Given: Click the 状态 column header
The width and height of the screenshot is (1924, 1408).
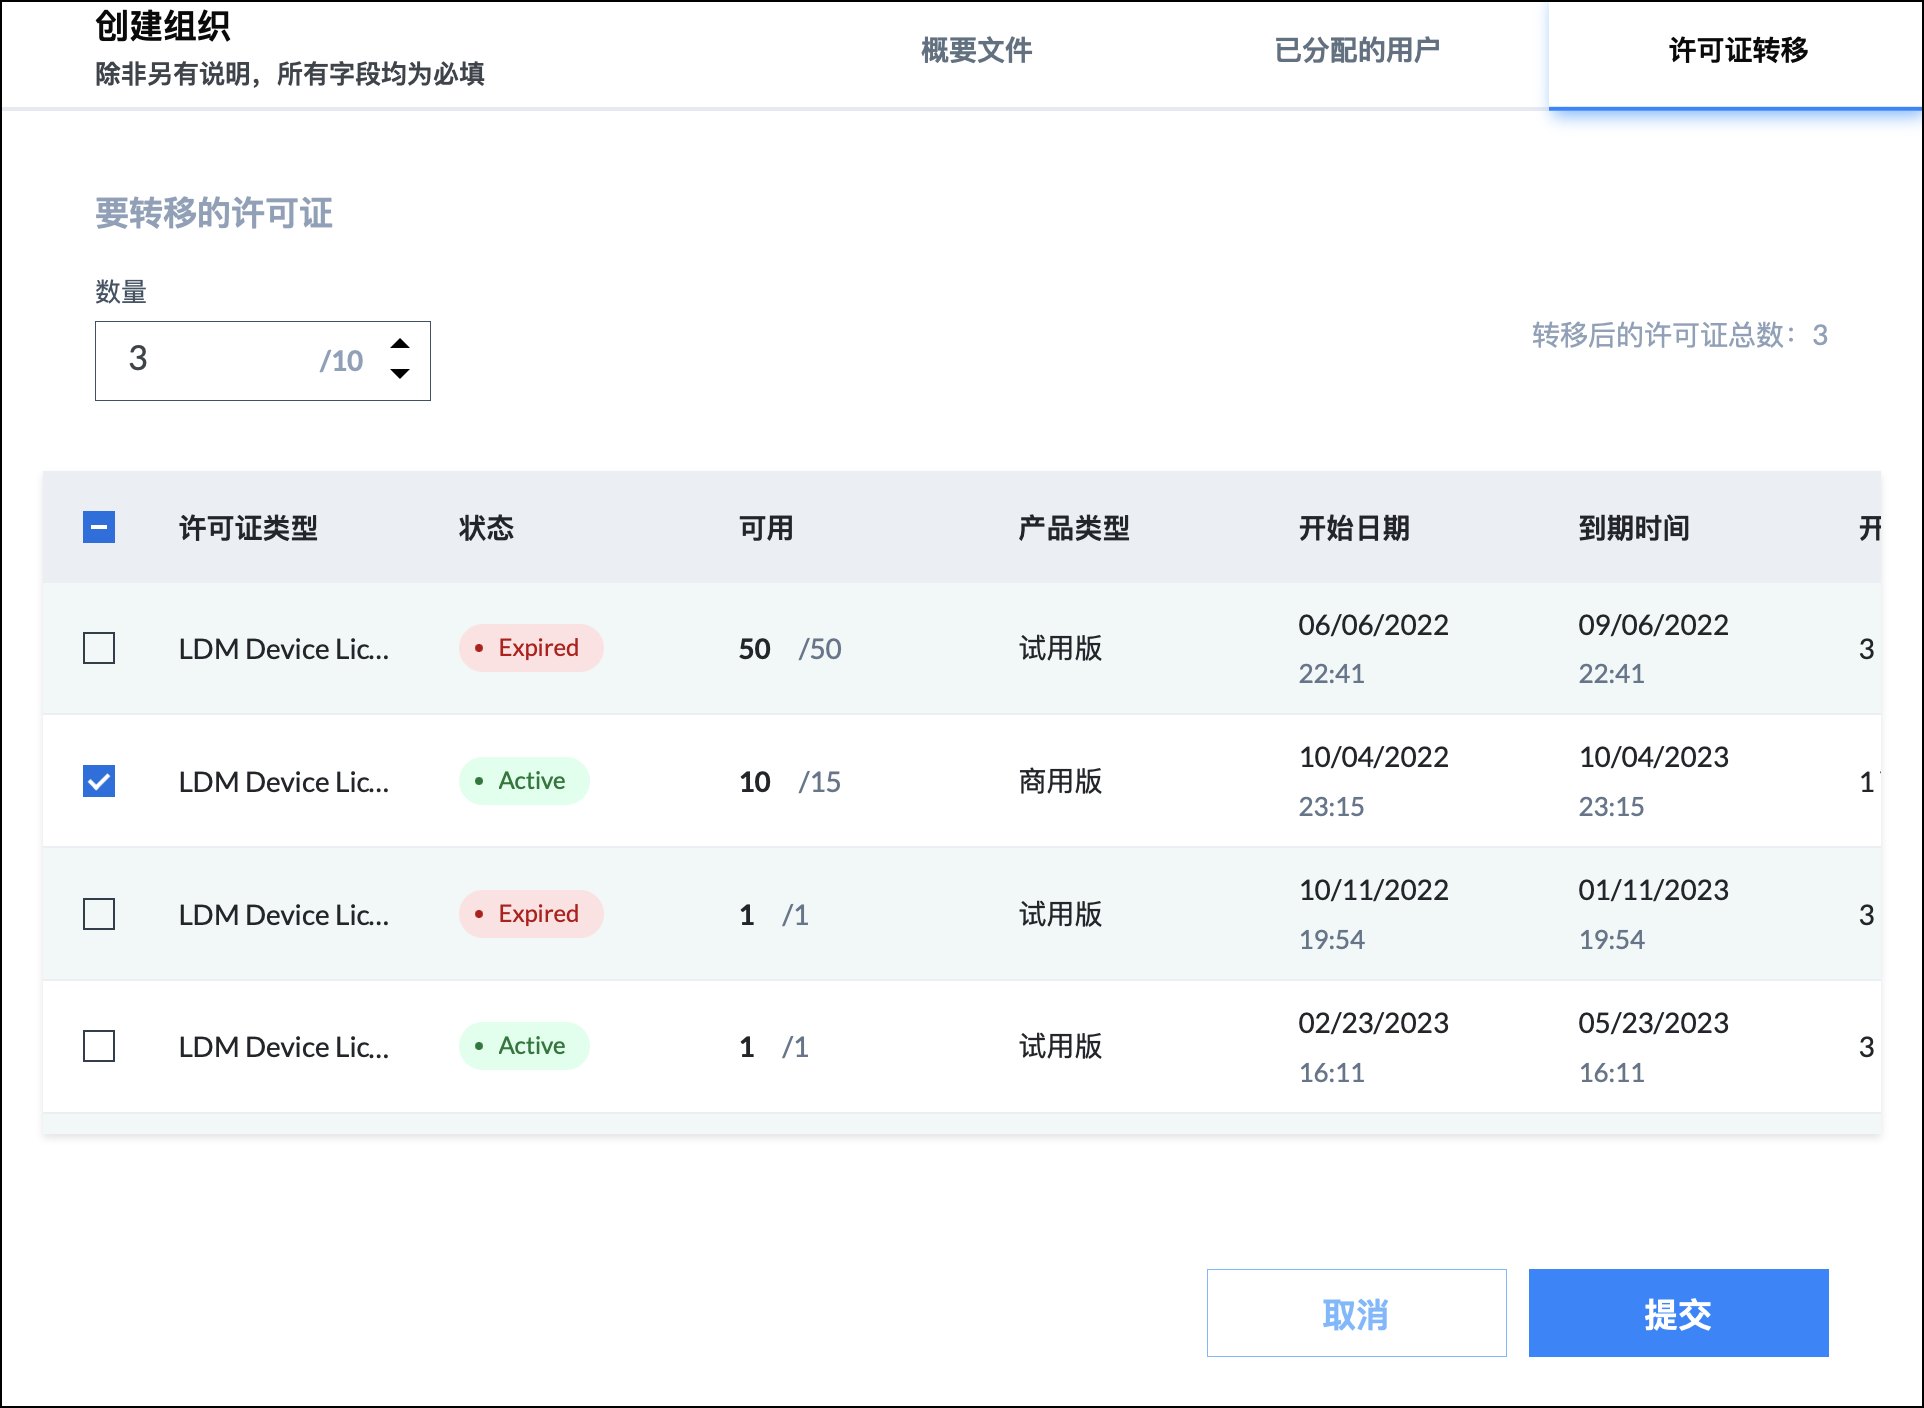Looking at the screenshot, I should (x=486, y=528).
